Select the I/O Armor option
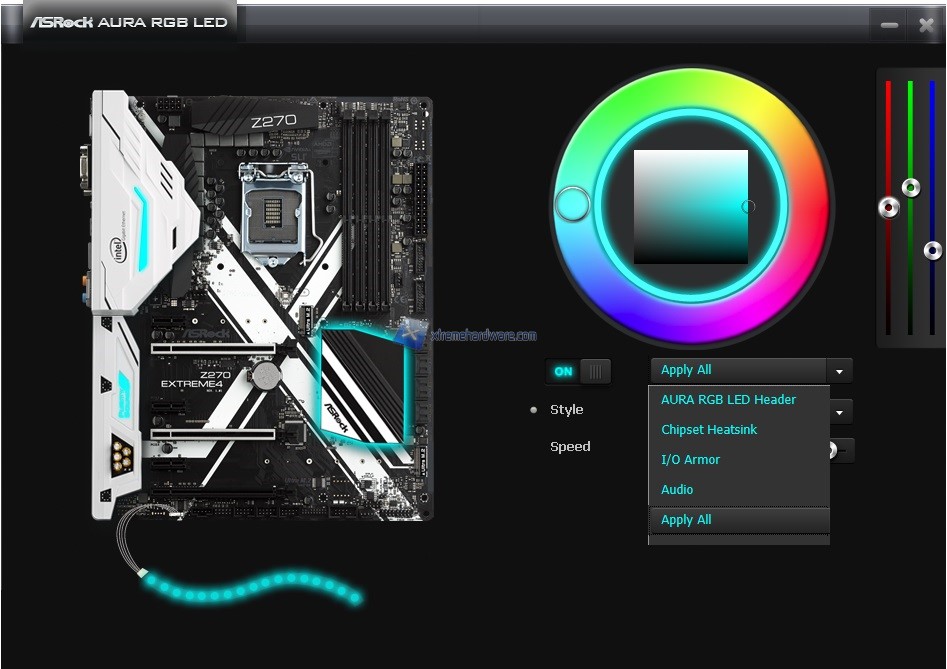 tap(690, 459)
